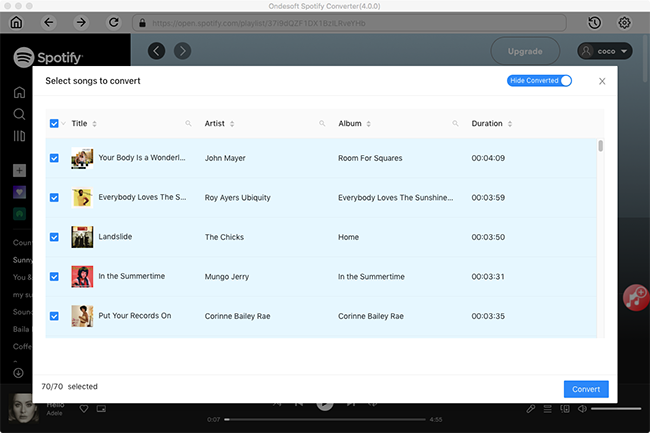Toggle the Hide Converted switch

pyautogui.click(x=539, y=80)
